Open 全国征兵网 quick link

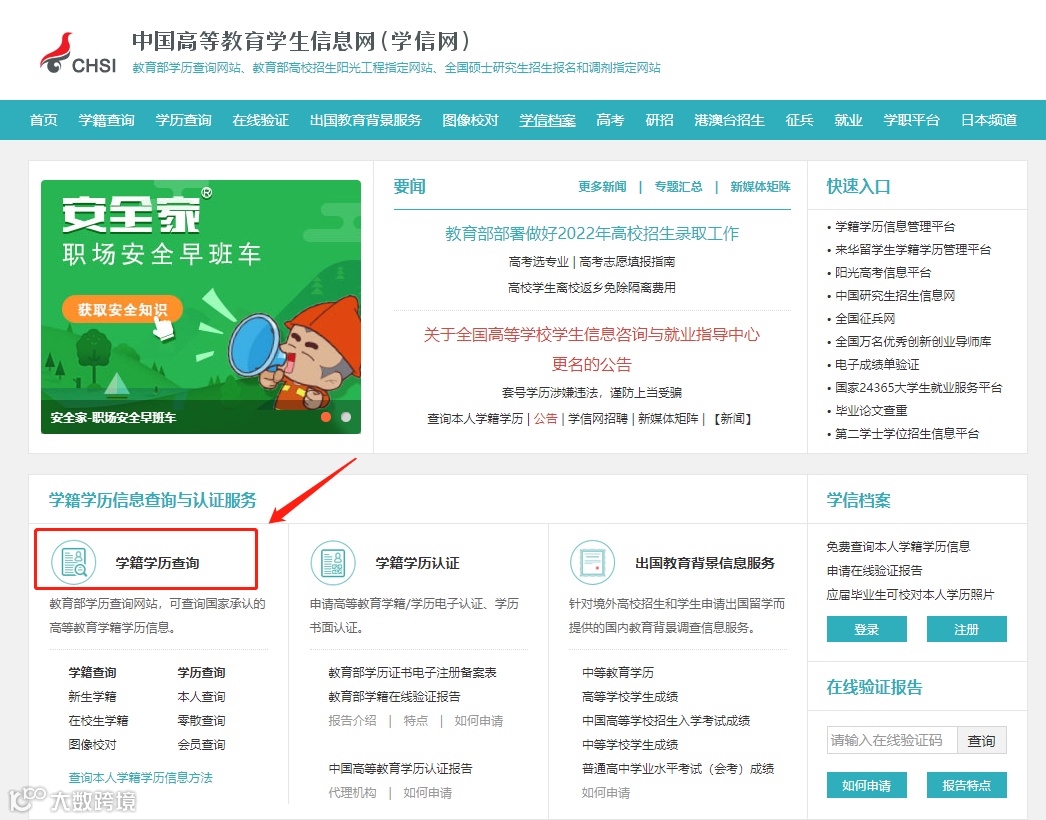865,318
